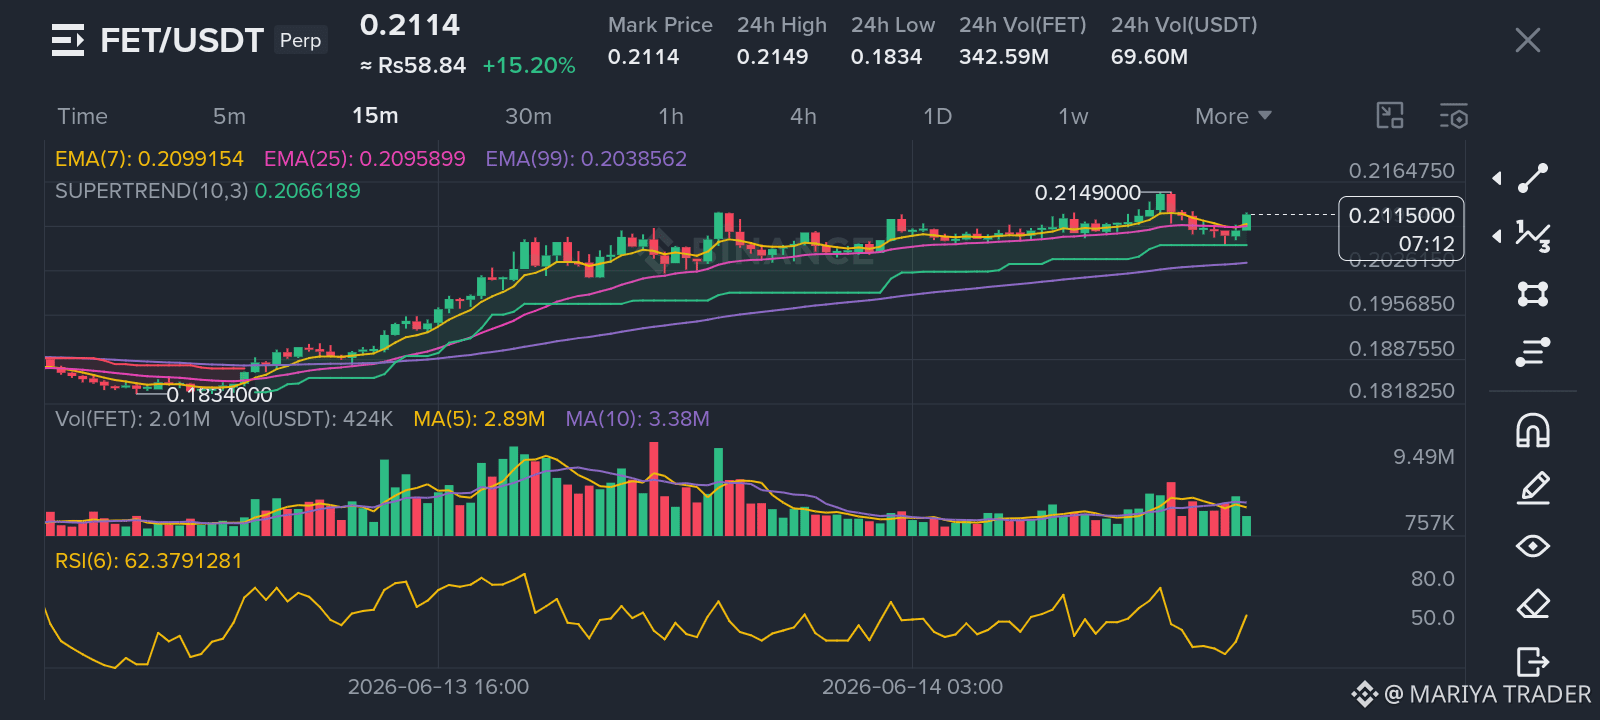Open the More timeframes dropdown
The height and width of the screenshot is (720, 1600).
[x=1233, y=116]
